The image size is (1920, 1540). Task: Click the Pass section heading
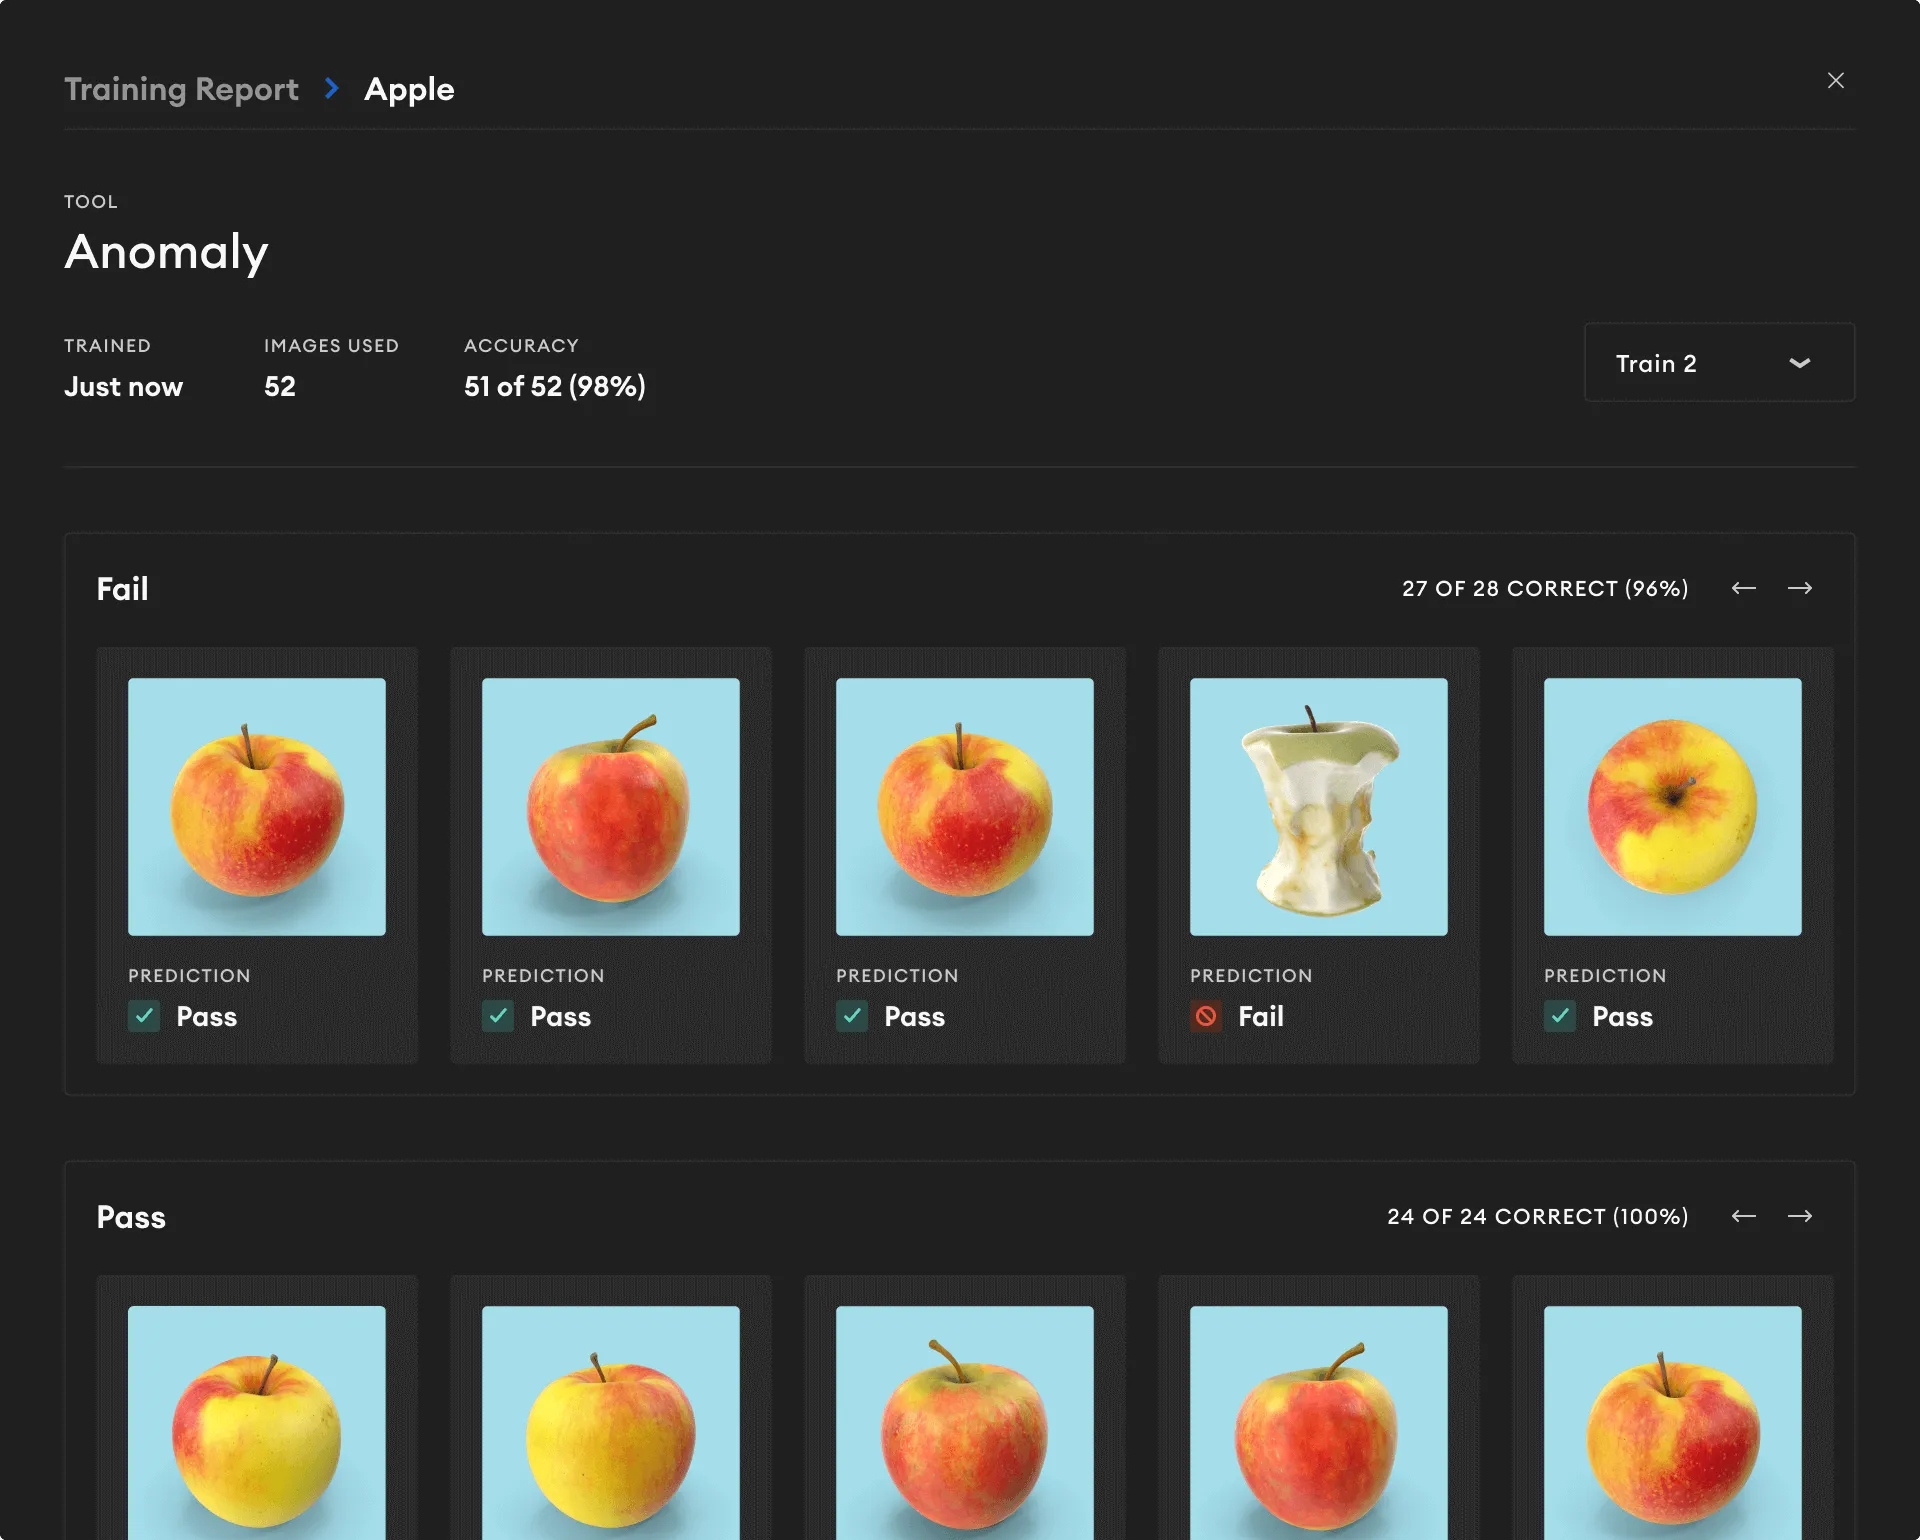(131, 1217)
